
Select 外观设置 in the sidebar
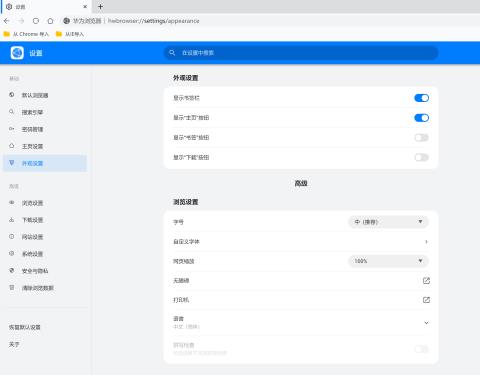(45, 163)
